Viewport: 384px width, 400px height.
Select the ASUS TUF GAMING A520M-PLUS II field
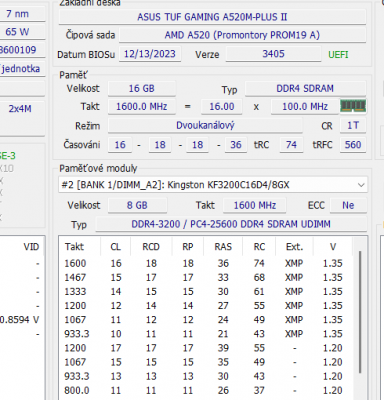tap(212, 17)
